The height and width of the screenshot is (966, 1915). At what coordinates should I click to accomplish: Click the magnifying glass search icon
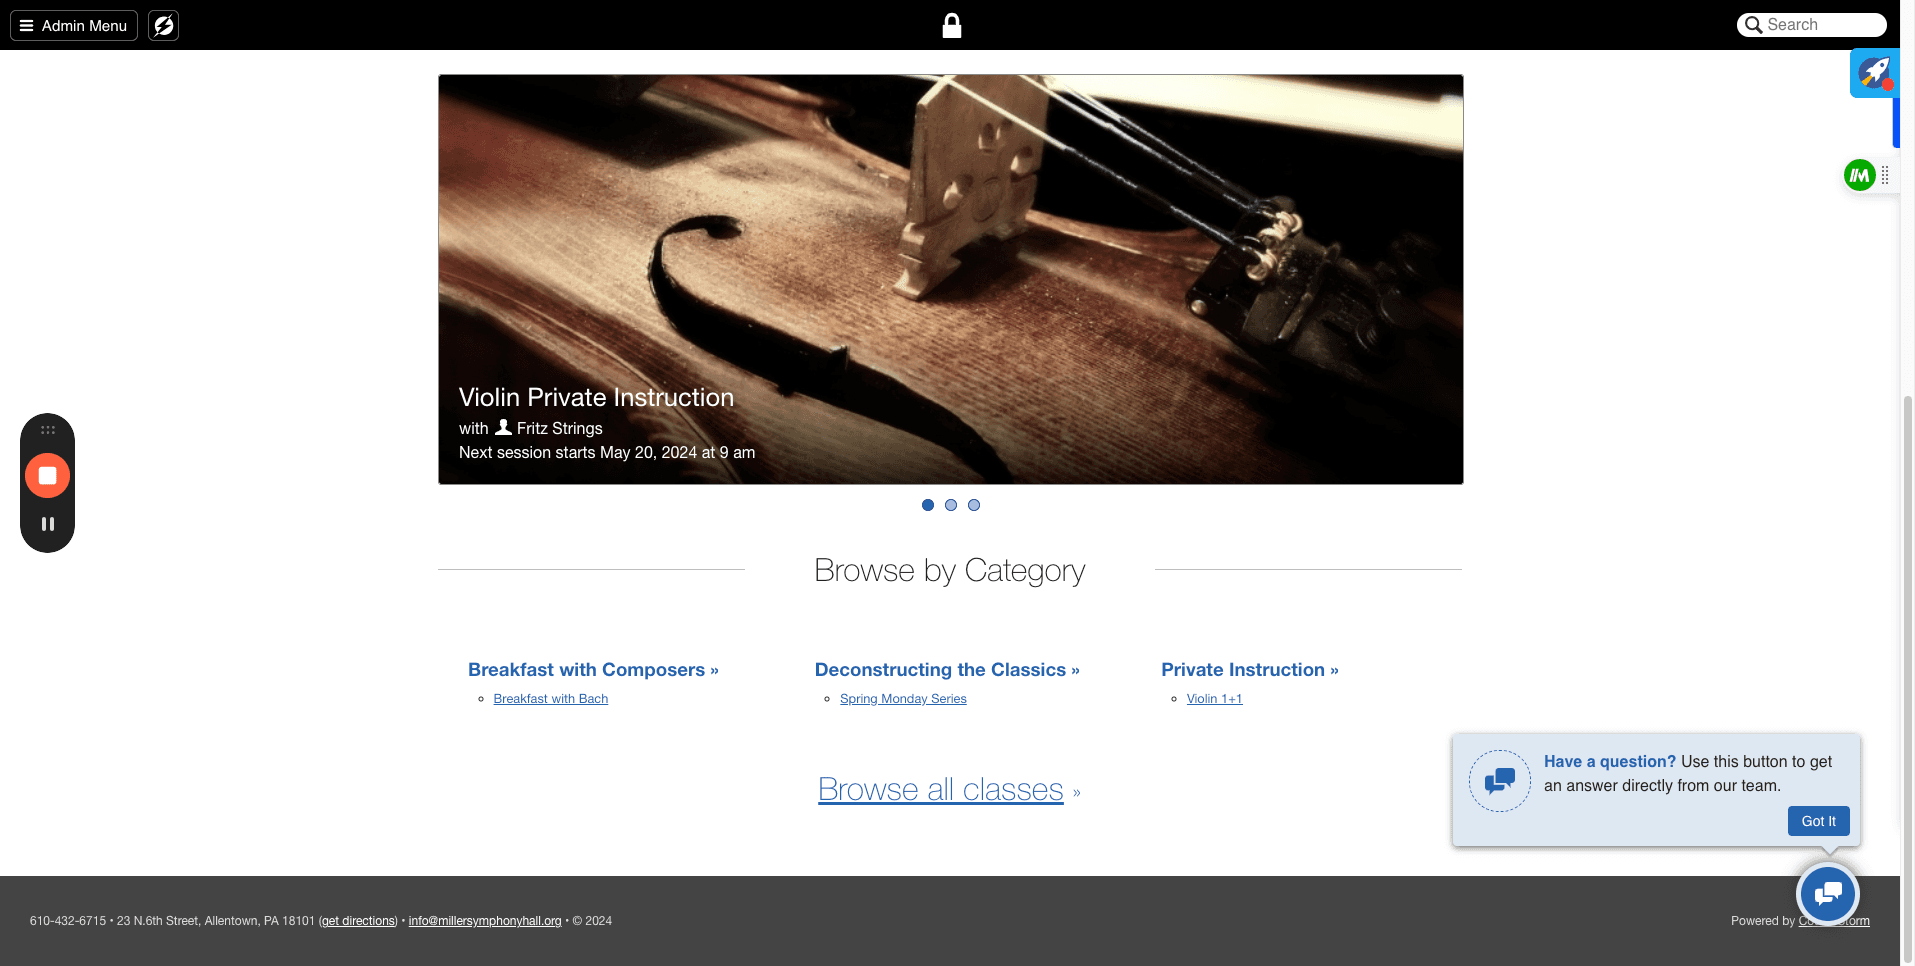[1753, 25]
